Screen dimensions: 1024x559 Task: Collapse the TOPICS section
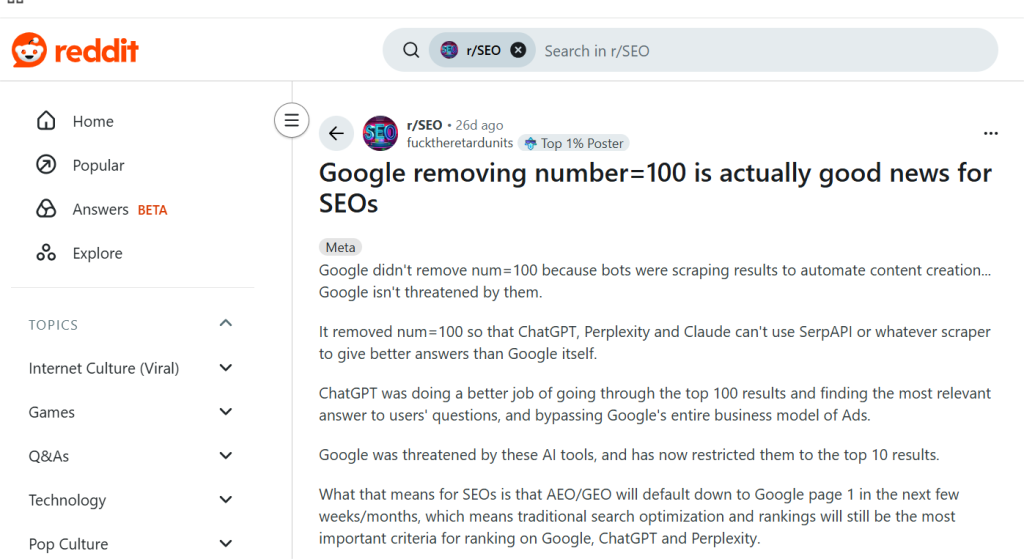(x=225, y=323)
